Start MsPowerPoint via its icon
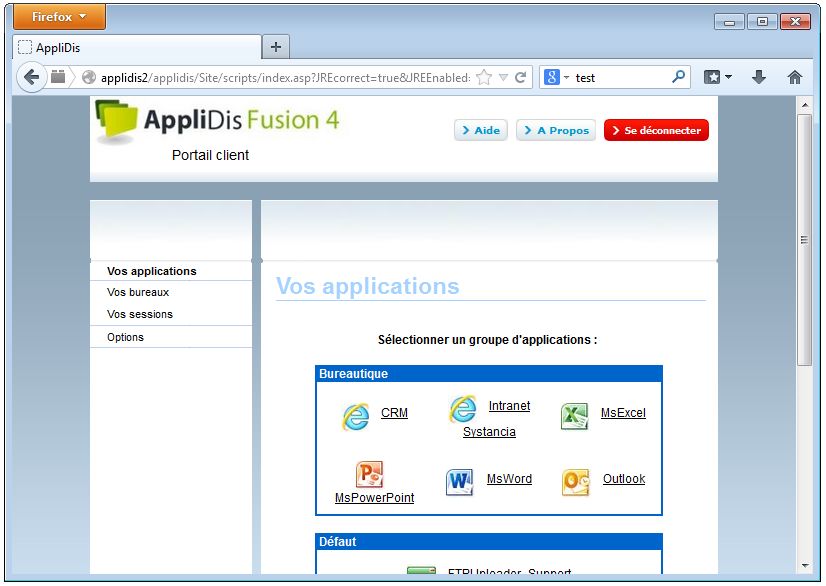 pyautogui.click(x=369, y=474)
